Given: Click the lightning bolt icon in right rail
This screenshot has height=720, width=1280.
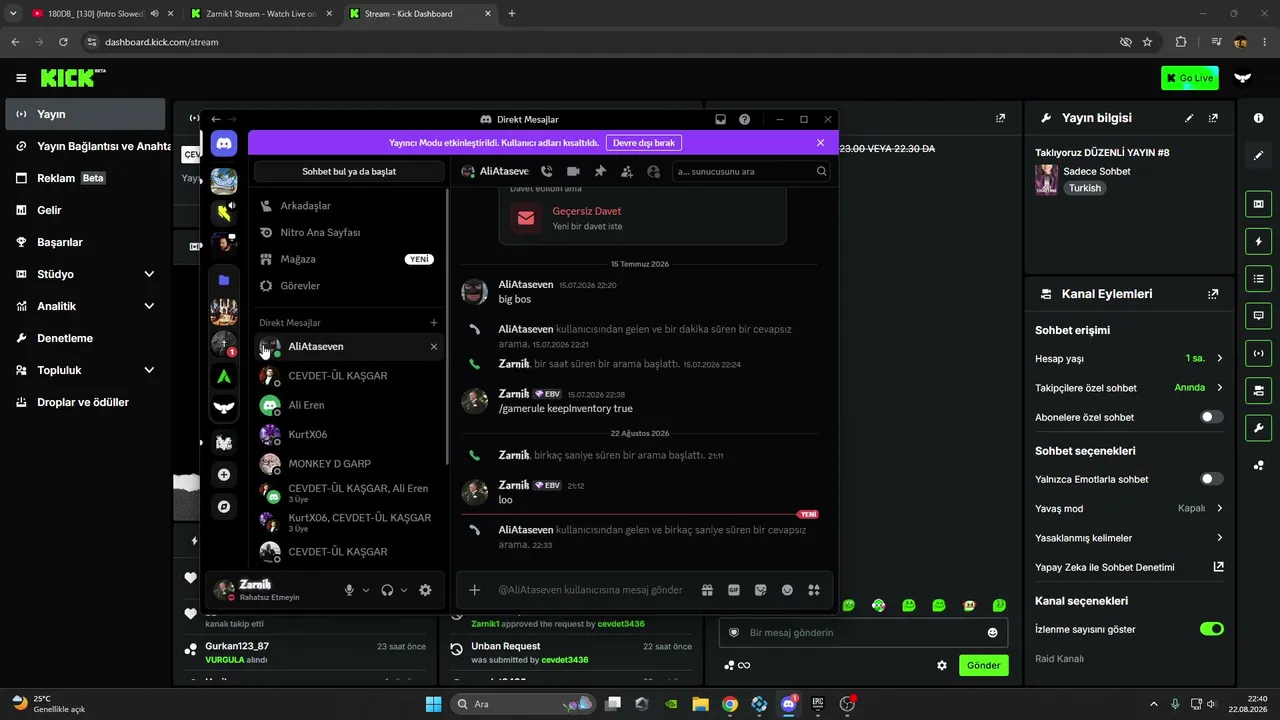Looking at the screenshot, I should [1258, 241].
